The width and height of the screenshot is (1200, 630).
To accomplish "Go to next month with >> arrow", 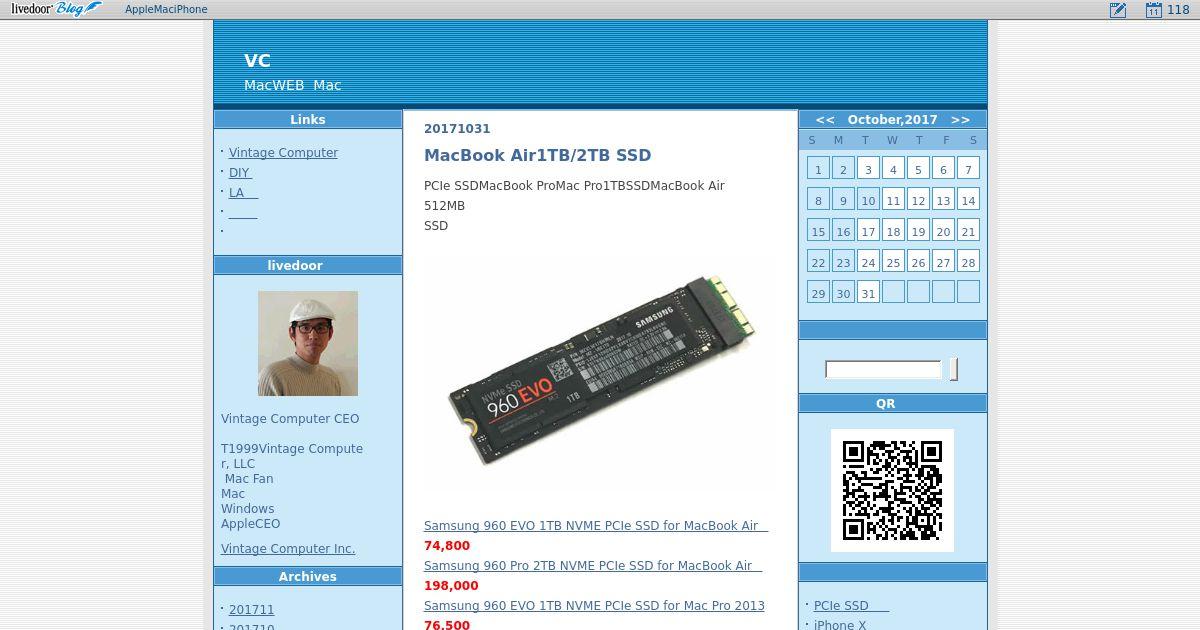I will tap(960, 120).
